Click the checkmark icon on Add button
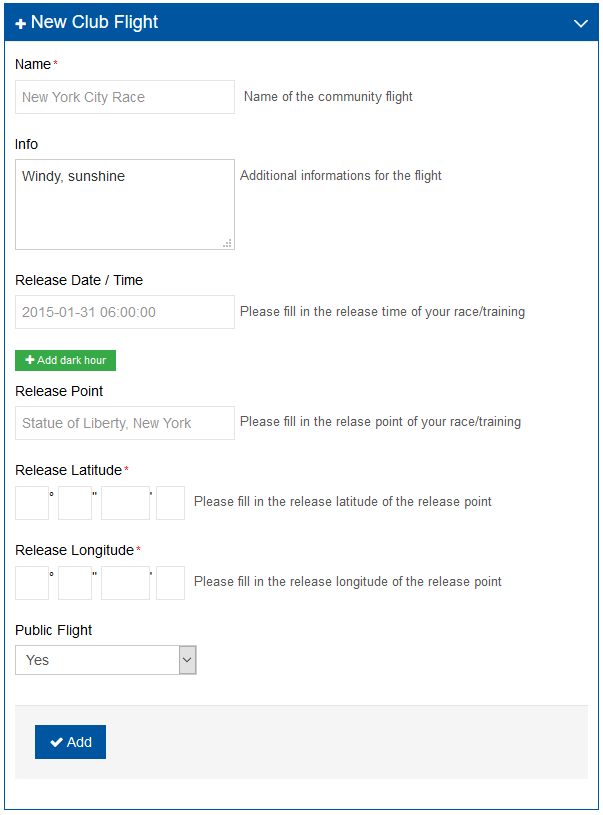The image size is (603, 815). (x=56, y=742)
